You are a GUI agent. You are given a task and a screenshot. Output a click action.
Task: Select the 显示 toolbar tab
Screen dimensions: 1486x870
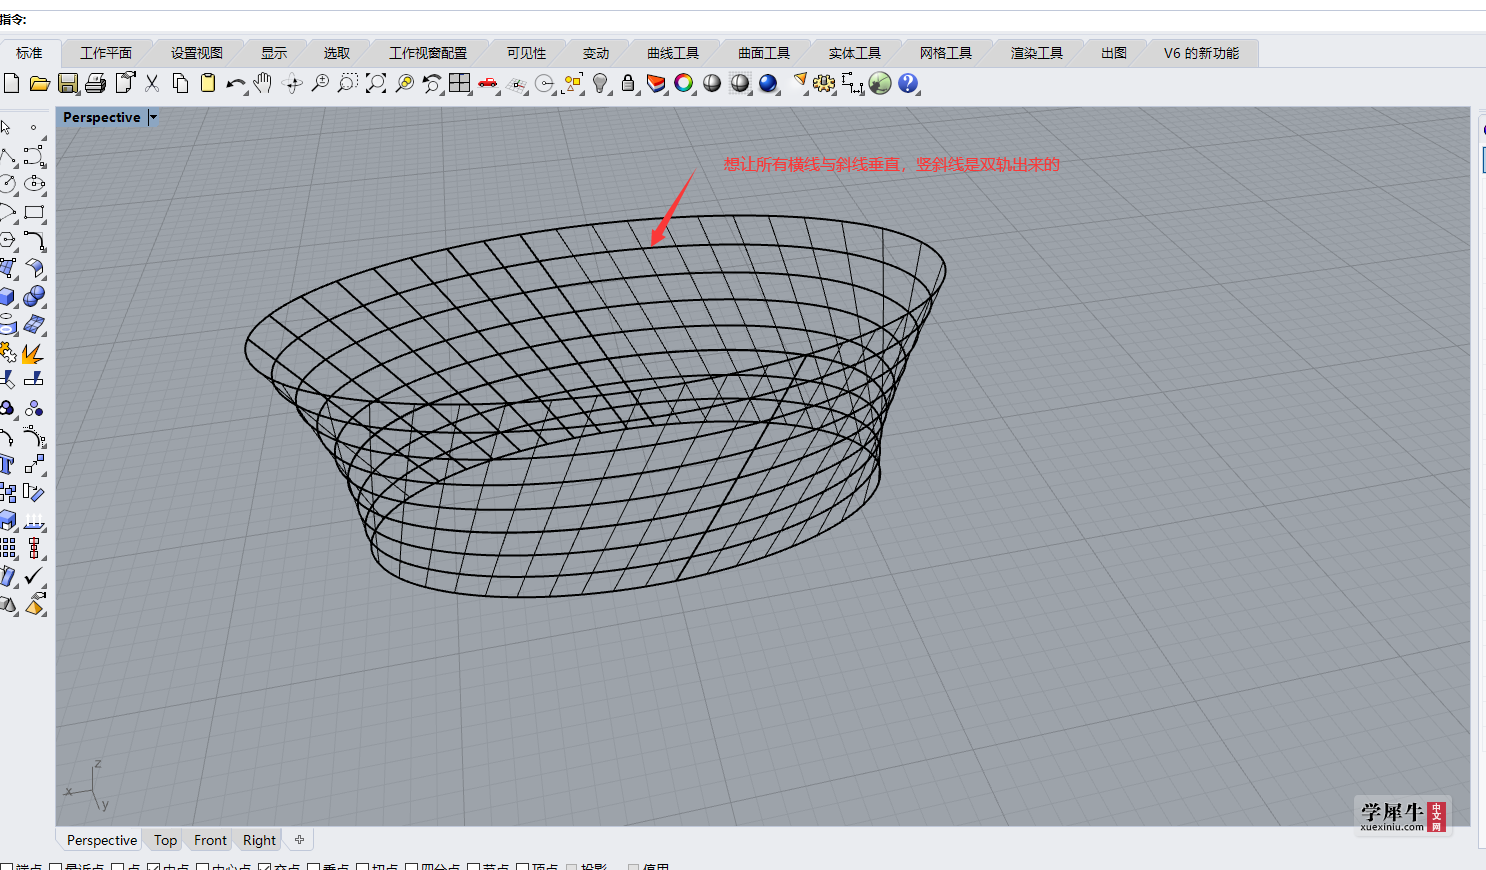tap(274, 53)
